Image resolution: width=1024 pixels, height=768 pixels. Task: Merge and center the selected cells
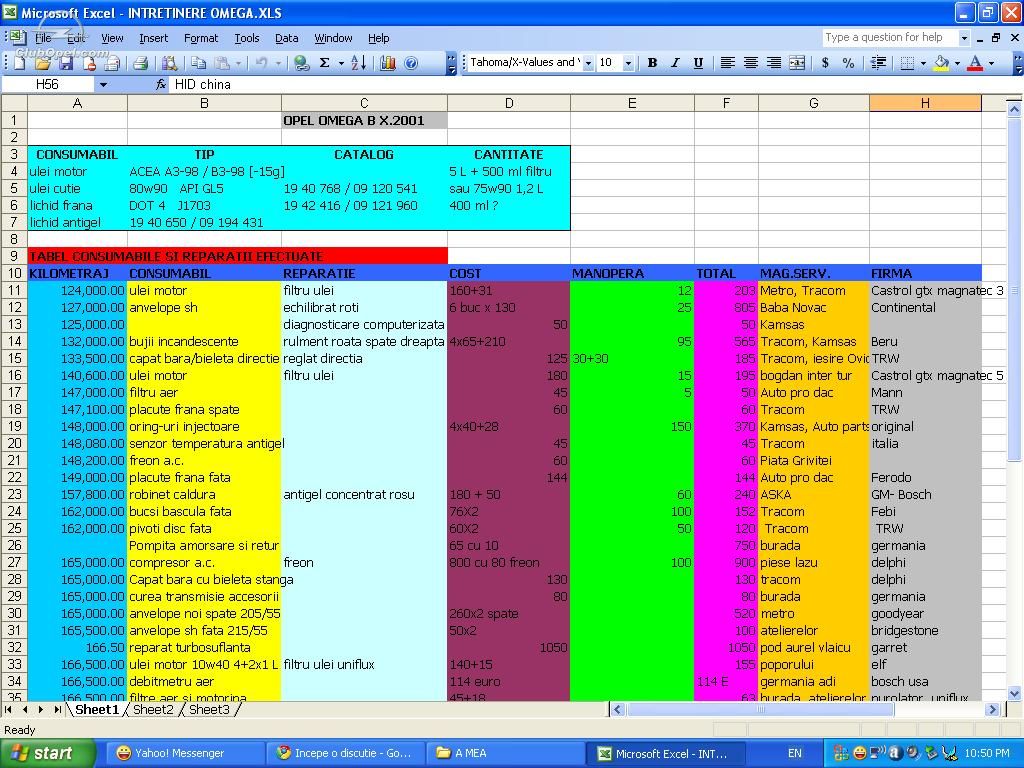pos(797,63)
